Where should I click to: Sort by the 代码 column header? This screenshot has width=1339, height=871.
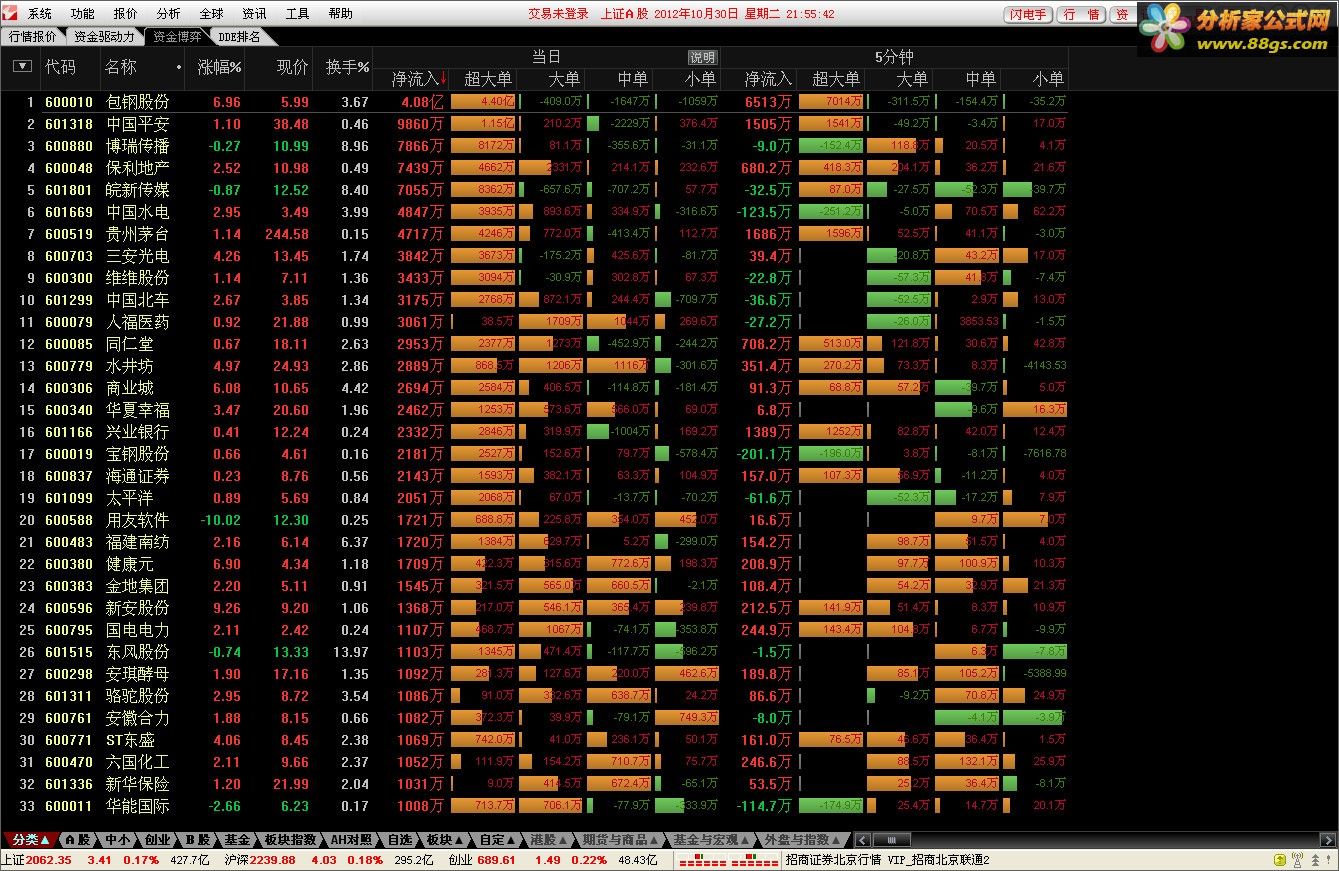60,67
